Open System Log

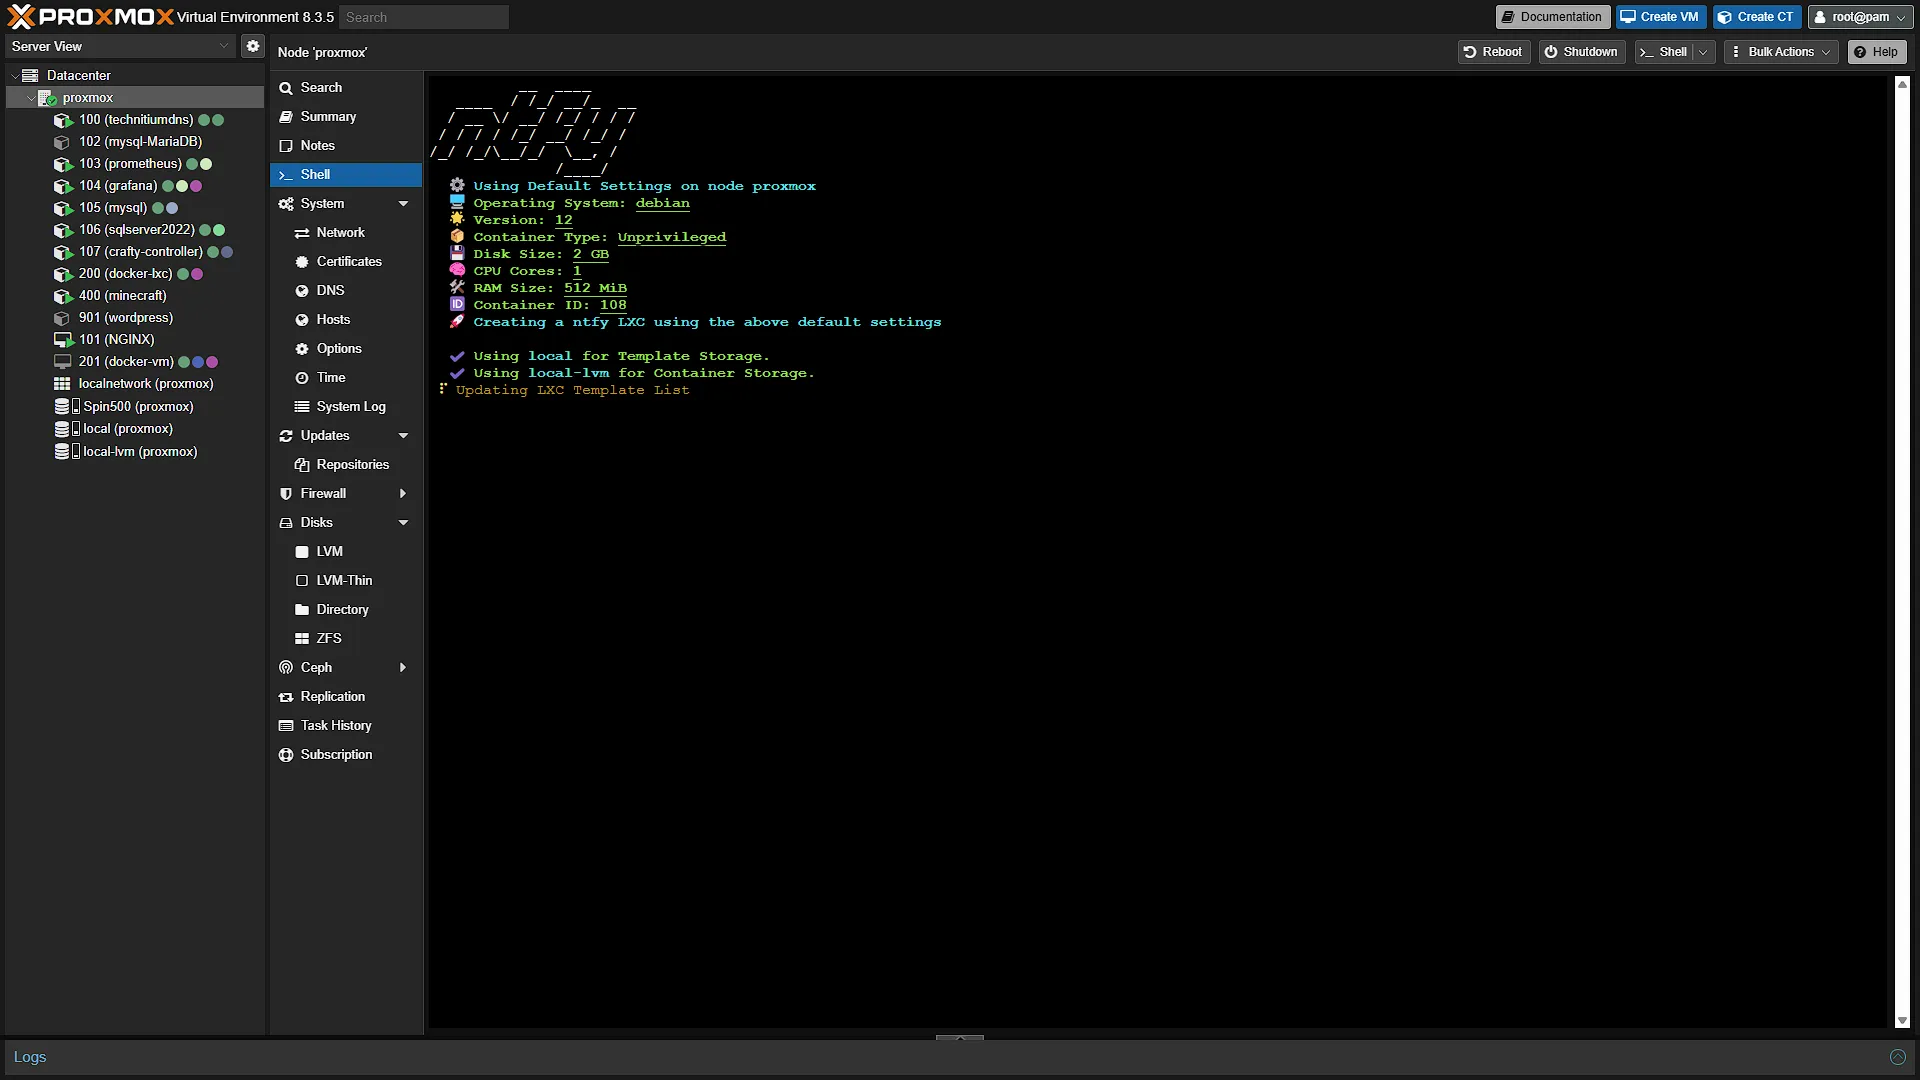(346, 407)
